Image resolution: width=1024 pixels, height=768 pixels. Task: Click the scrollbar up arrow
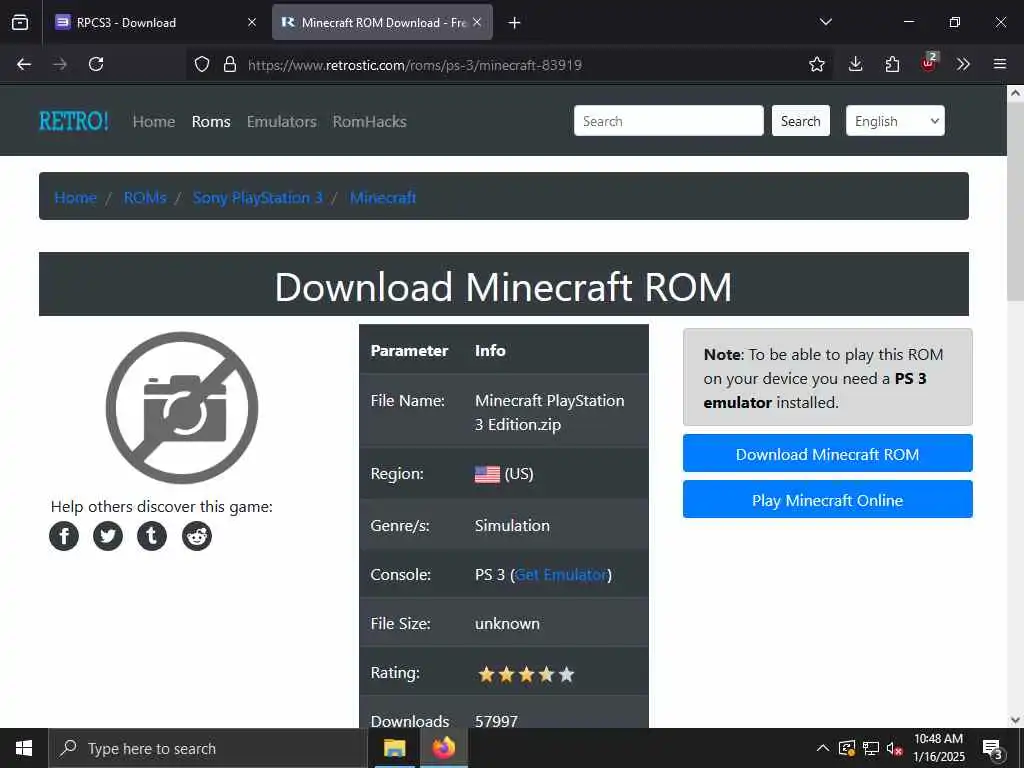1015,93
